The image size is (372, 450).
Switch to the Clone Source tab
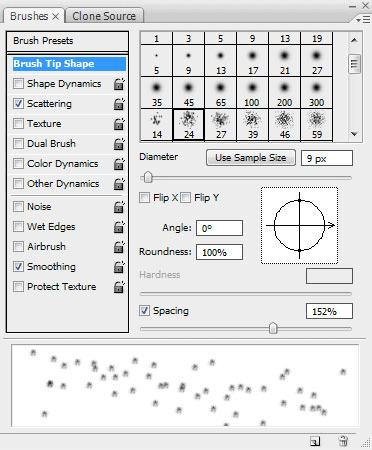click(x=104, y=16)
